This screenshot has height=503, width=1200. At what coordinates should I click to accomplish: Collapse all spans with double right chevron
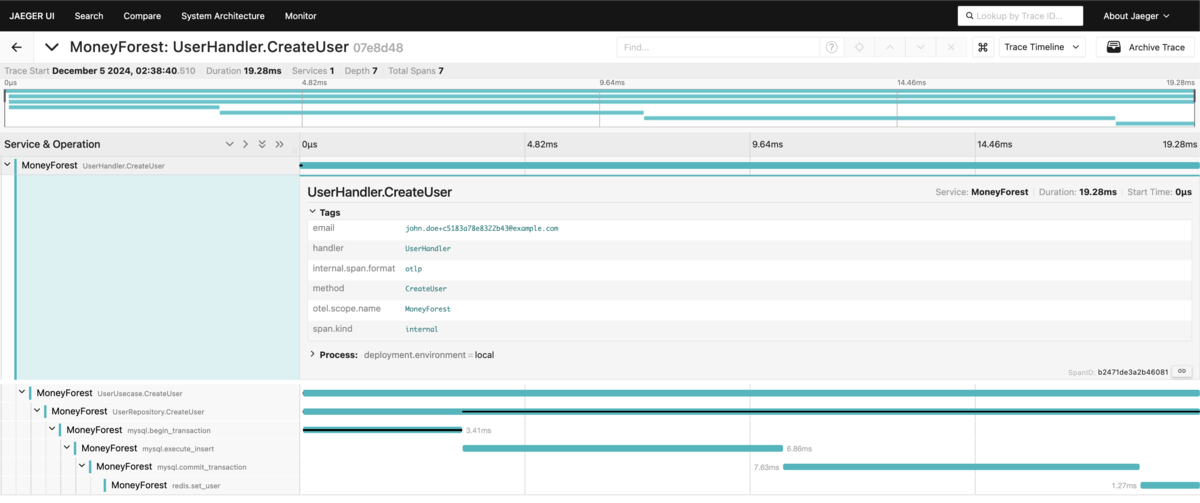pos(280,144)
